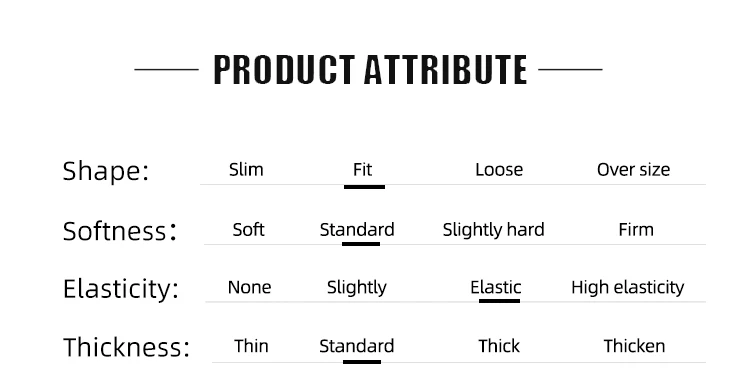
Task: Click the Thickness: row label
Action: coord(126,348)
